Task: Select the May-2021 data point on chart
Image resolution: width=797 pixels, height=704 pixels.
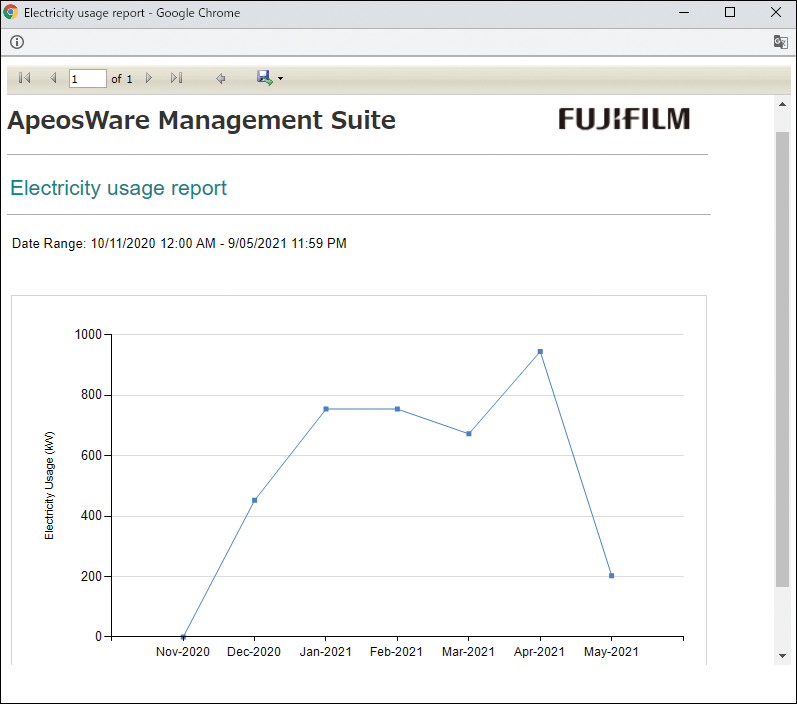Action: (611, 576)
